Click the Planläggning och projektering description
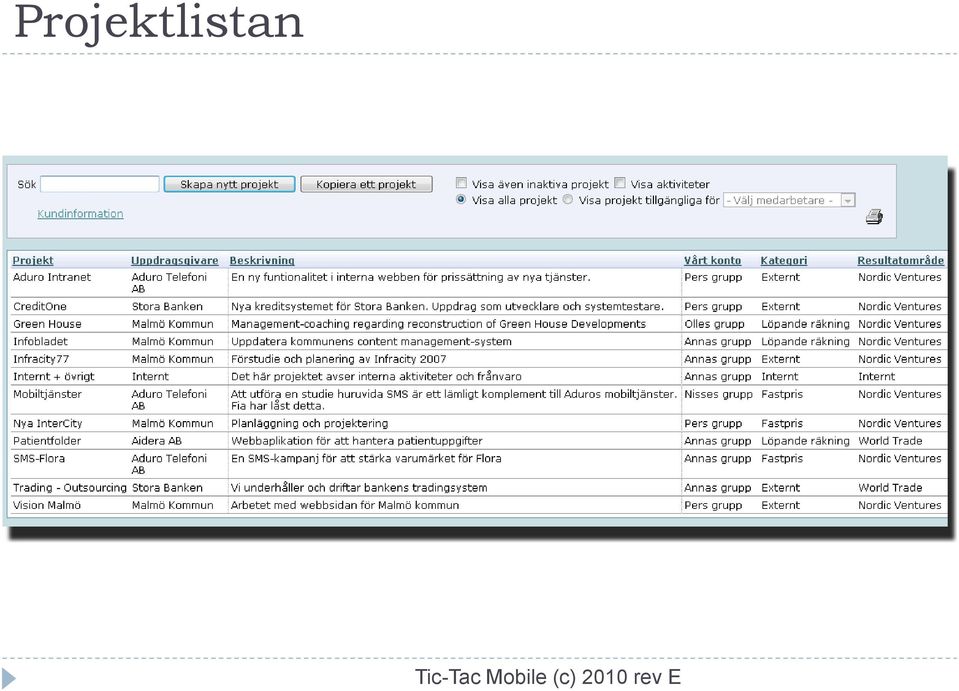The width and height of the screenshot is (959, 691). [x=309, y=423]
